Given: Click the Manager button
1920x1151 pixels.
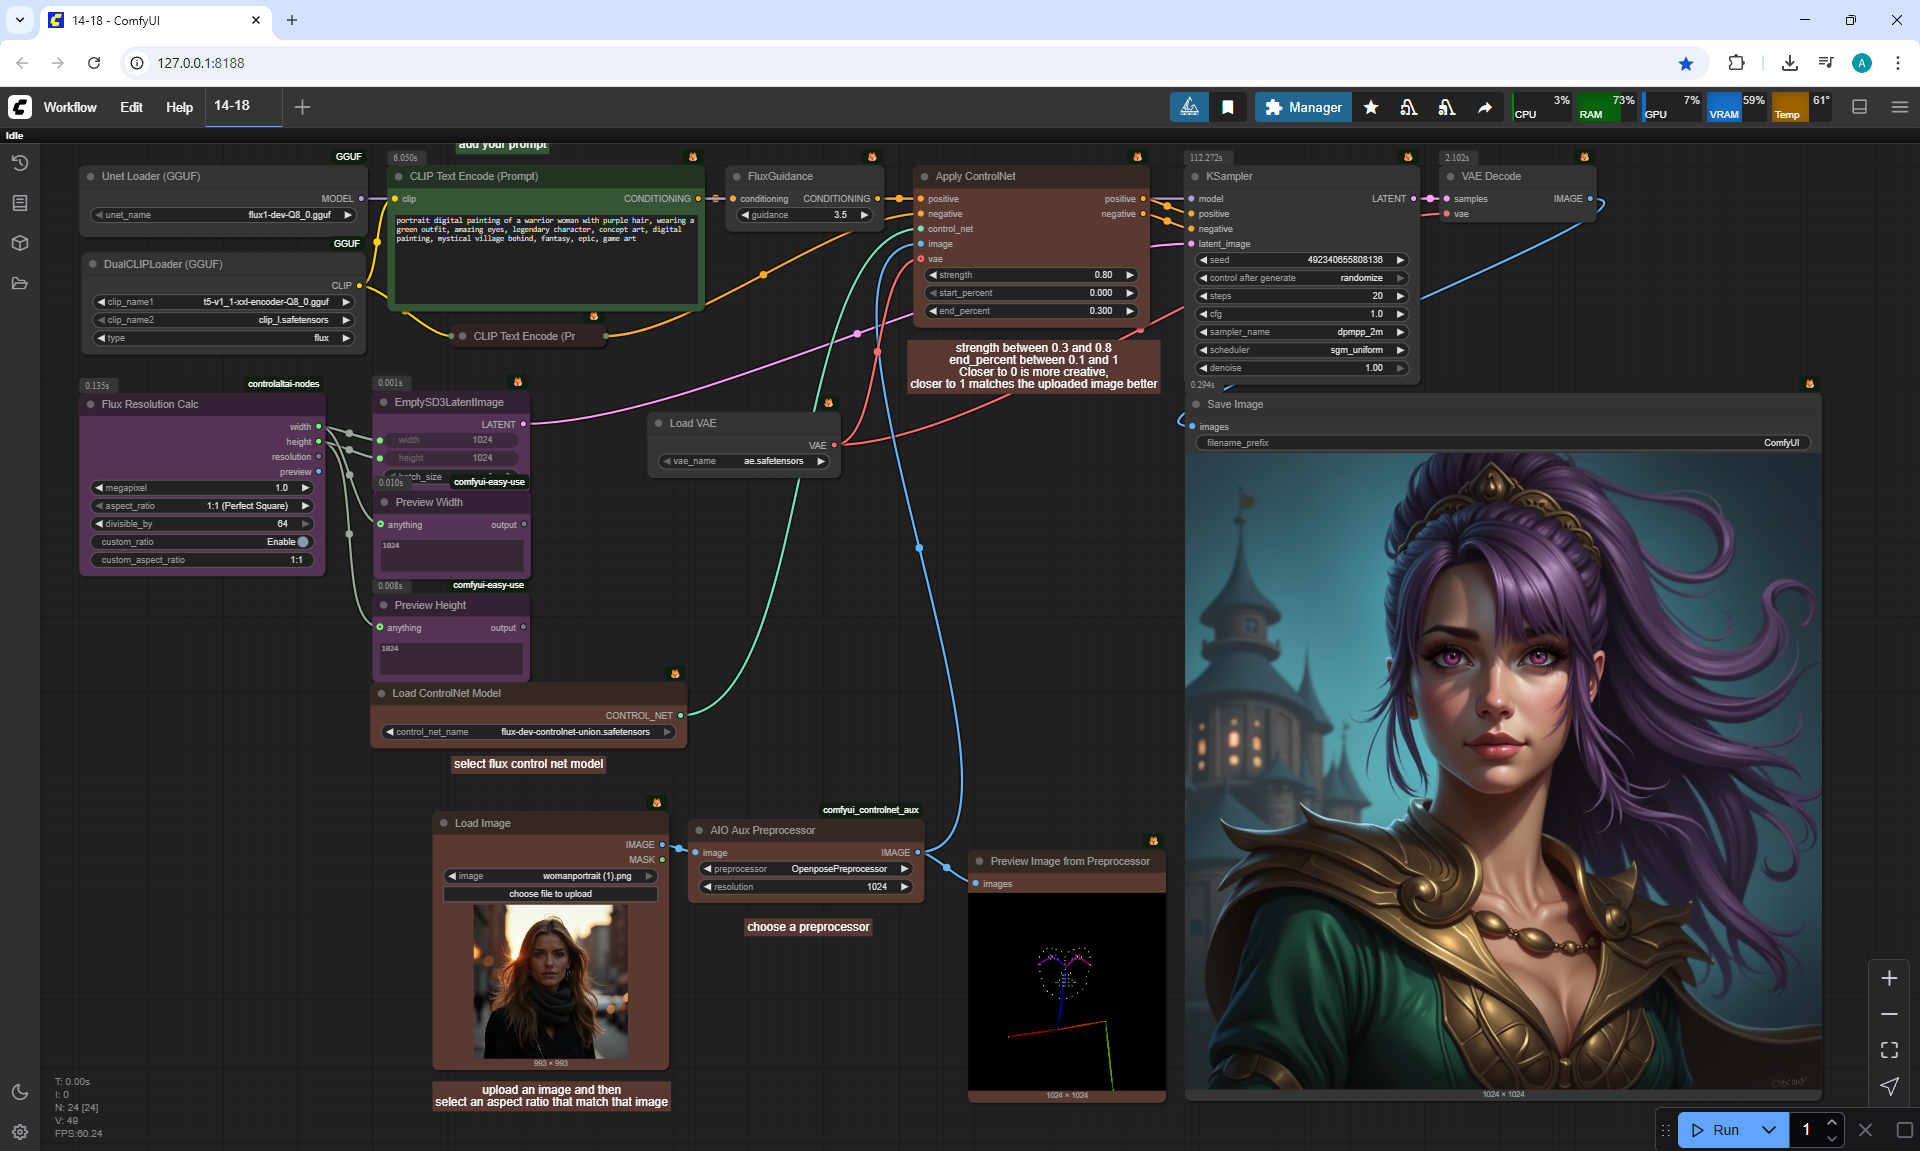Looking at the screenshot, I should [x=1303, y=107].
